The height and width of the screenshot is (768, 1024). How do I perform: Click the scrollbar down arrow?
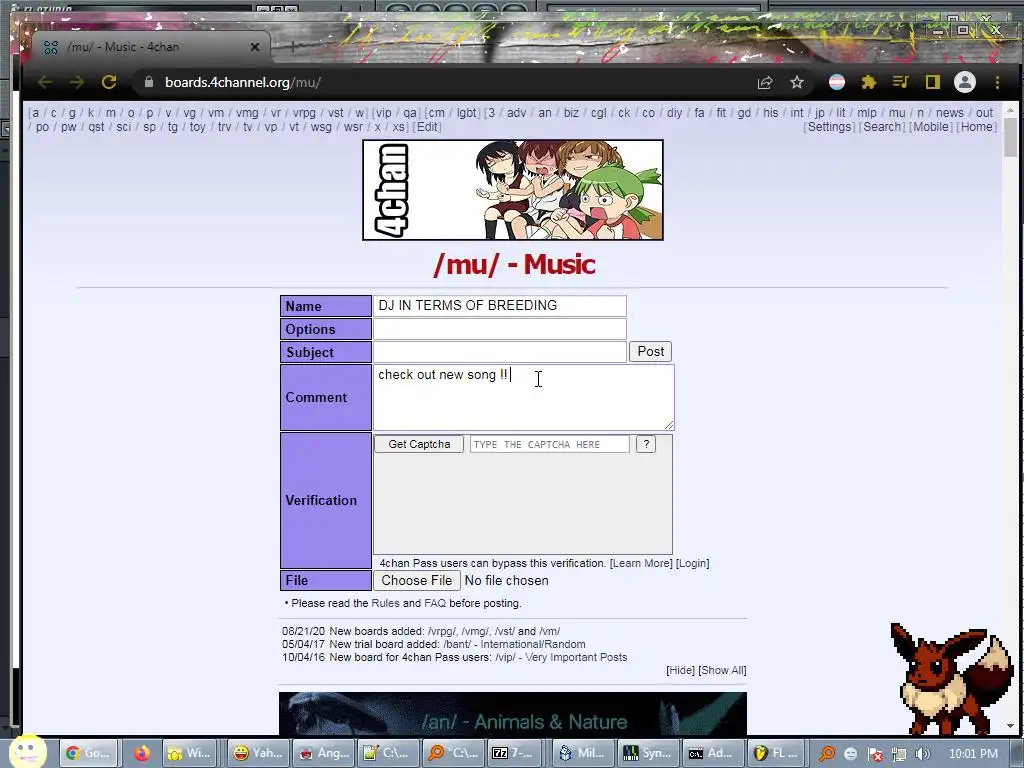click(1010, 726)
